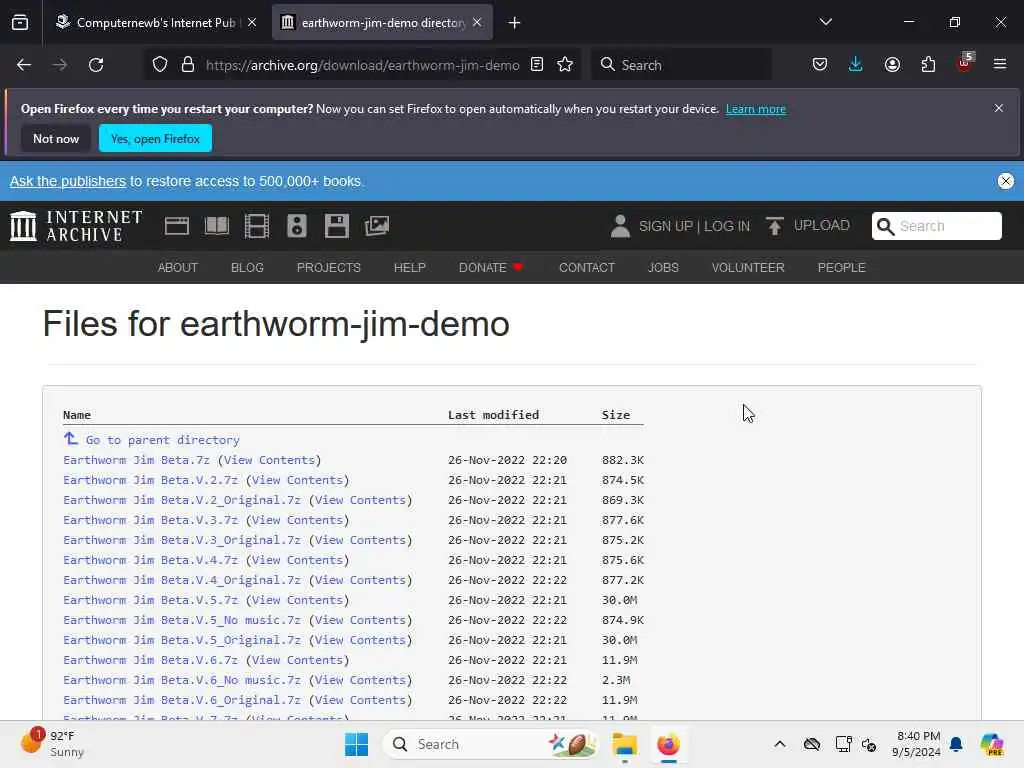This screenshot has height=768, width=1024.
Task: Download Earthworm Jim Beta.V.5_No music.7z
Action: tap(182, 620)
